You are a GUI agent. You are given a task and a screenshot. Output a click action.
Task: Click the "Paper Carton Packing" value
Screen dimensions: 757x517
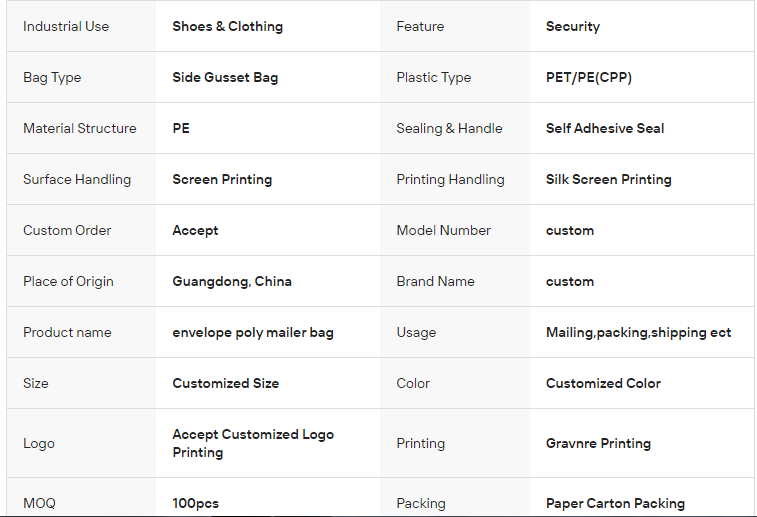click(615, 503)
